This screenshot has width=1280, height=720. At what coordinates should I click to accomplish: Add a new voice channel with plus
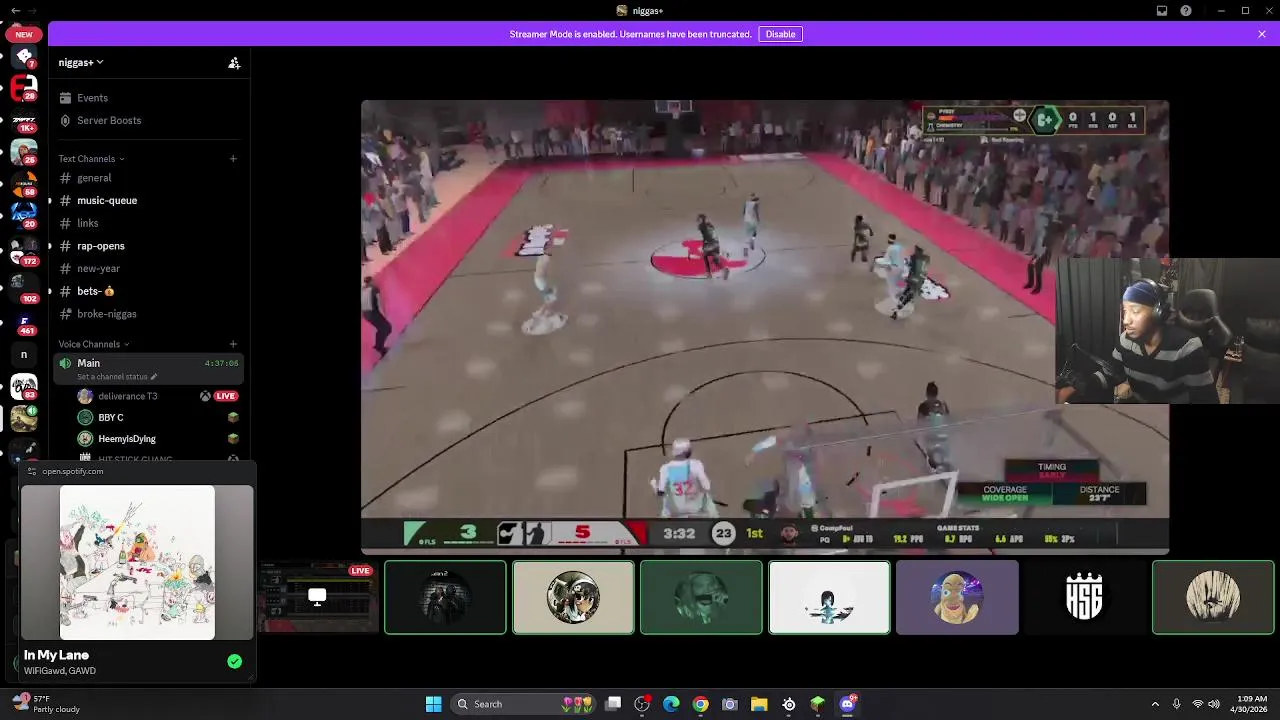pos(233,344)
